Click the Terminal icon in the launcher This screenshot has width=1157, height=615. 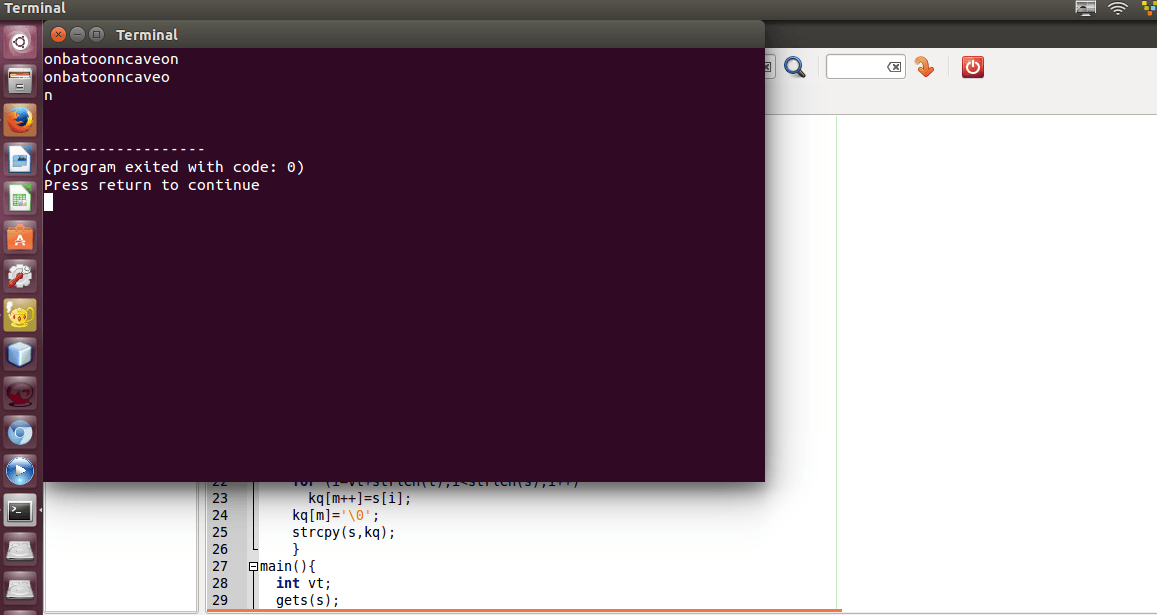pos(20,510)
